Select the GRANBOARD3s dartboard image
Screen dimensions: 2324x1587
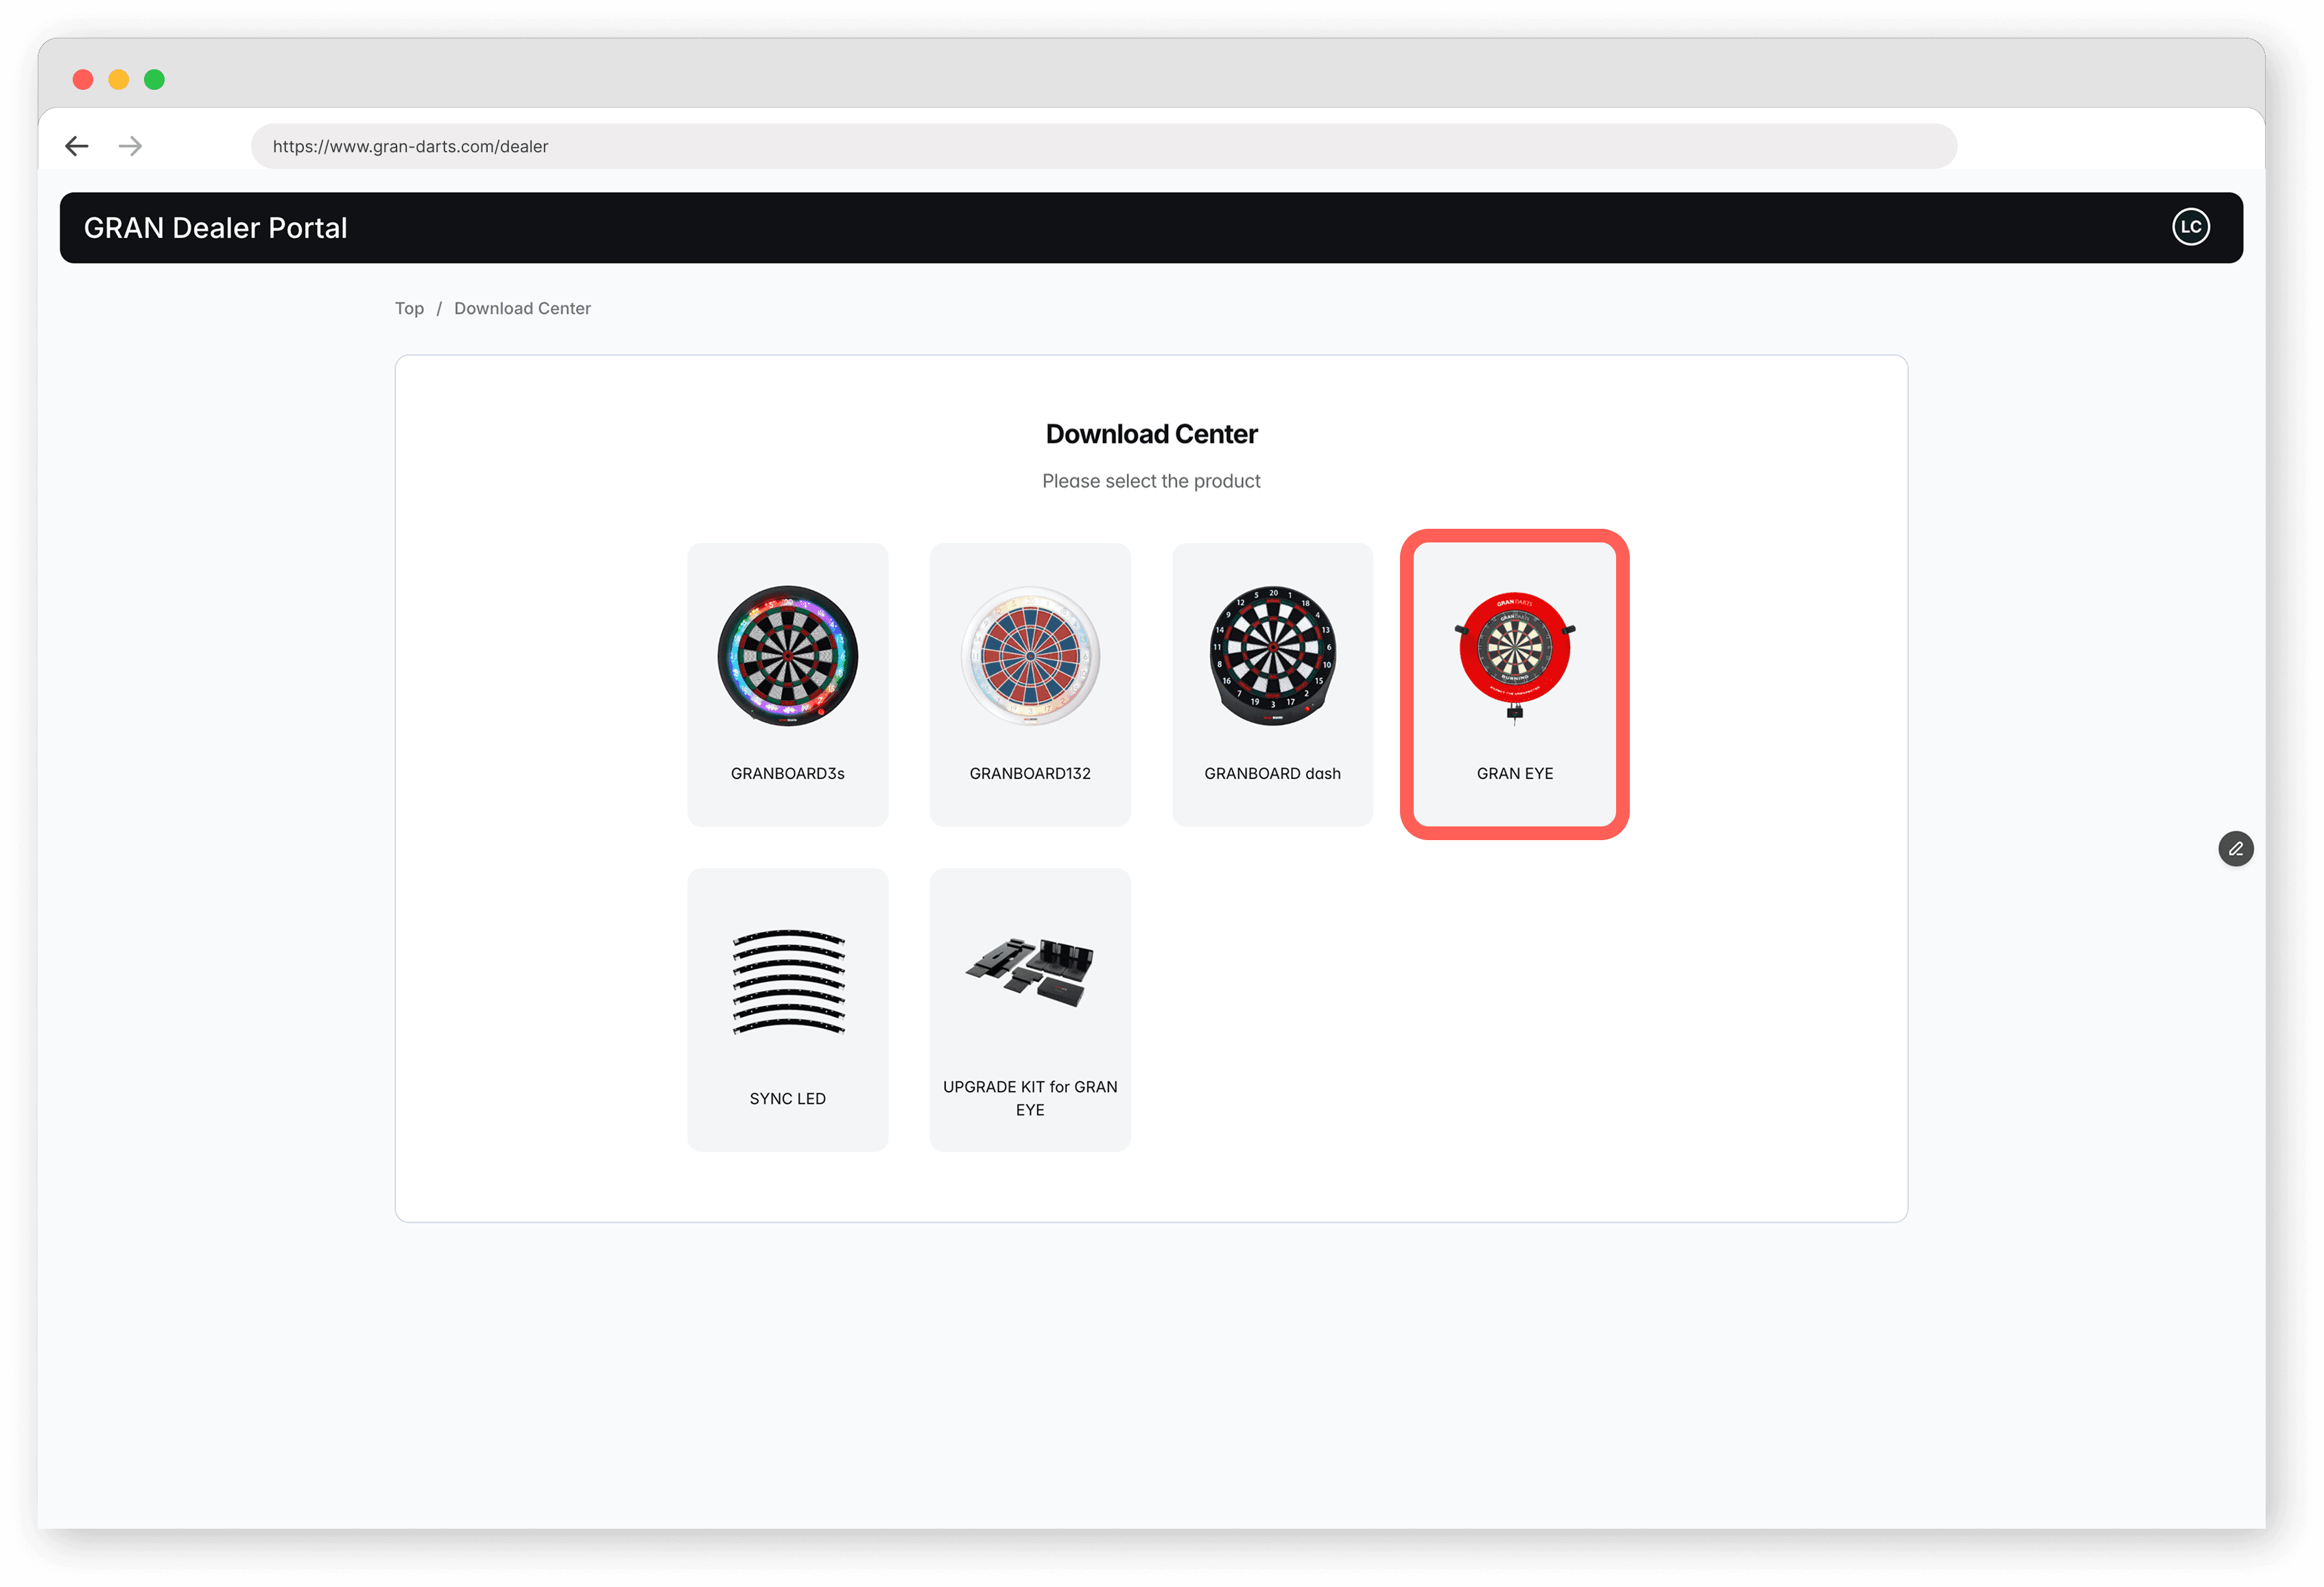pyautogui.click(x=787, y=656)
